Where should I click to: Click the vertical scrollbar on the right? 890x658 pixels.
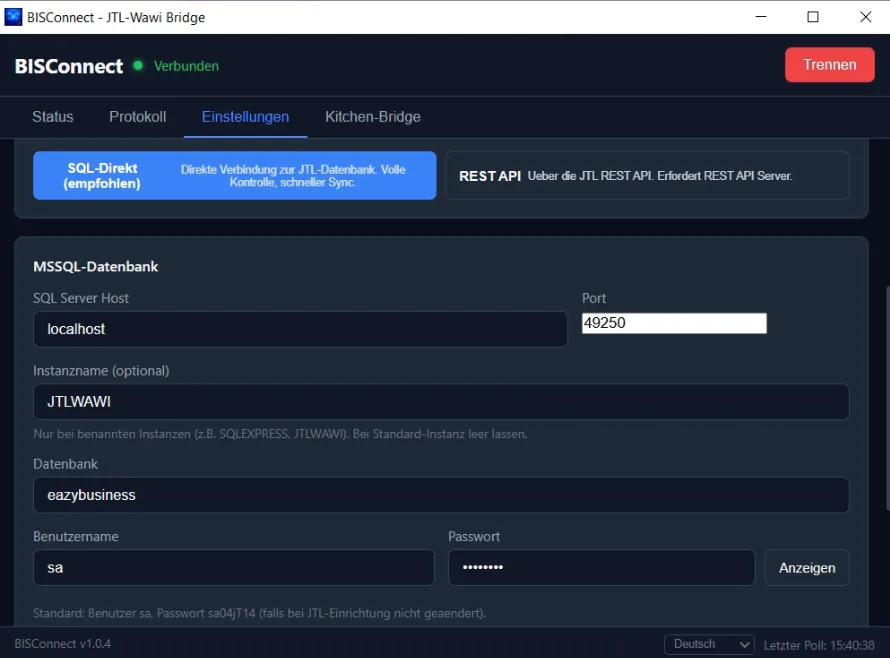(887, 397)
